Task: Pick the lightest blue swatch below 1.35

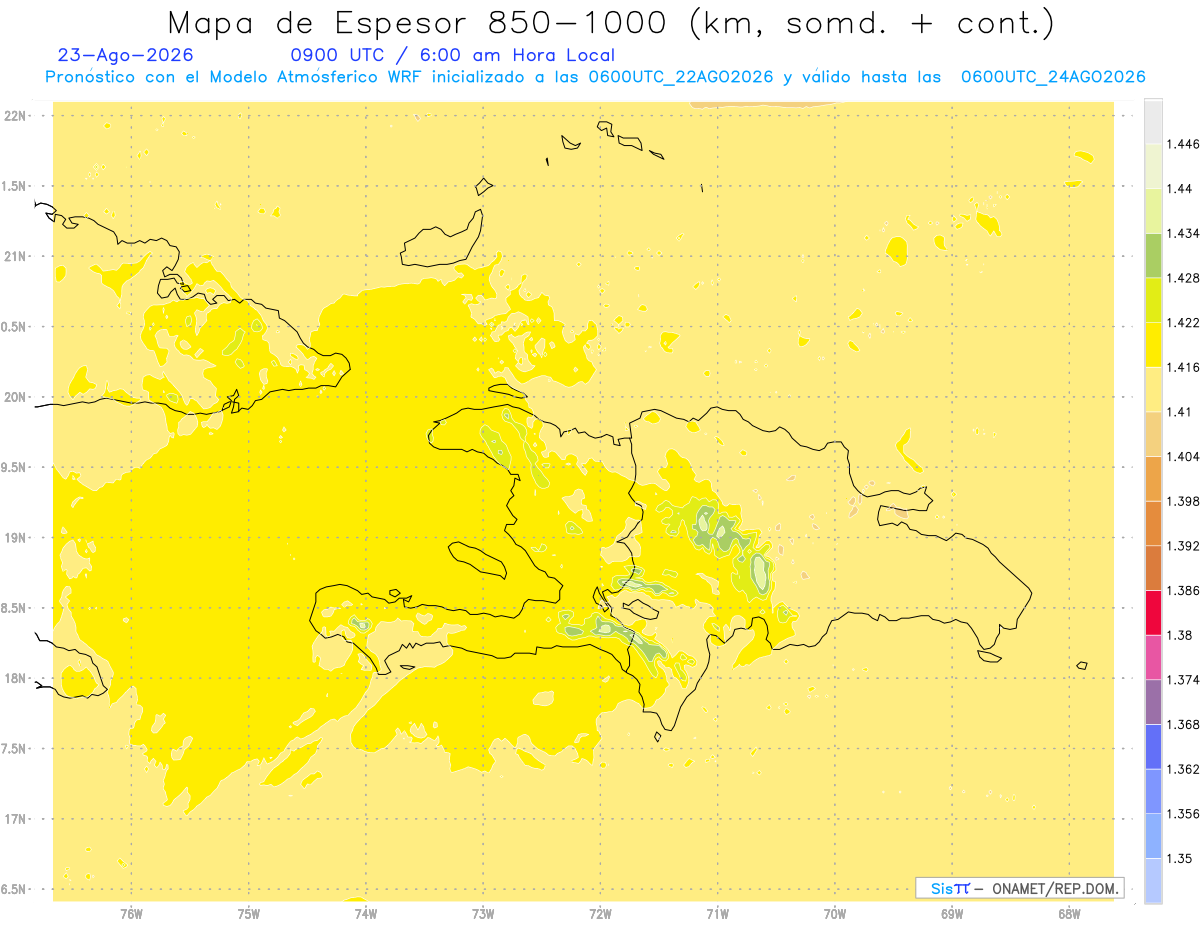Action: coord(1153,880)
